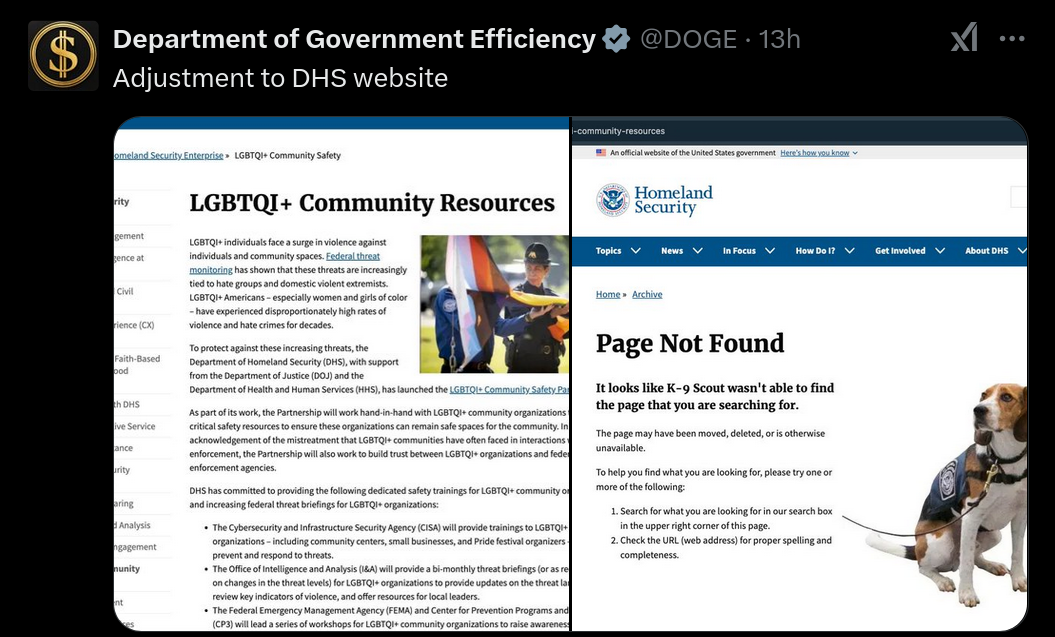1055x637 pixels.
Task: Click the Homeland Security seal logo
Action: coord(612,200)
